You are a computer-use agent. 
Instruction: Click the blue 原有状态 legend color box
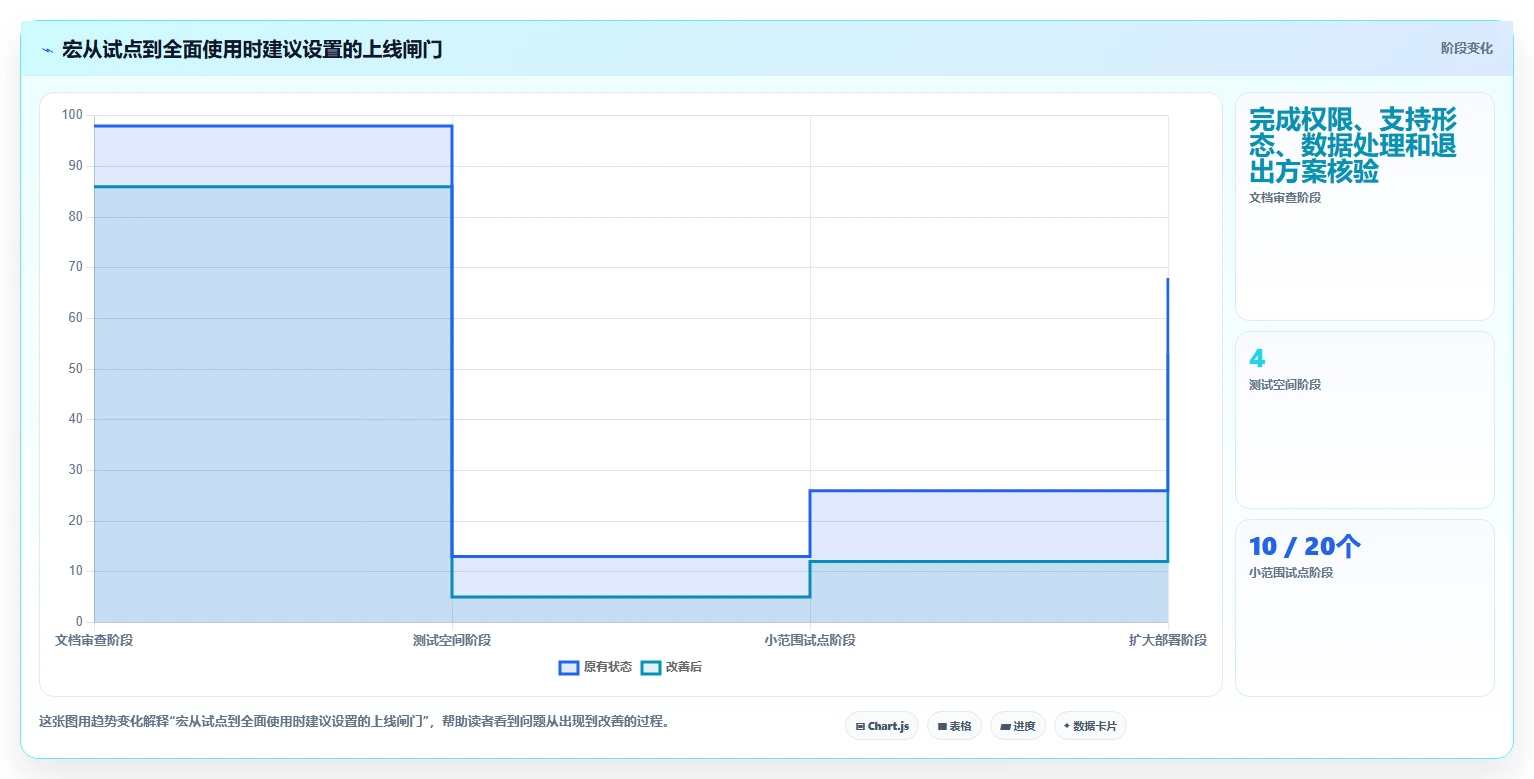(x=569, y=667)
